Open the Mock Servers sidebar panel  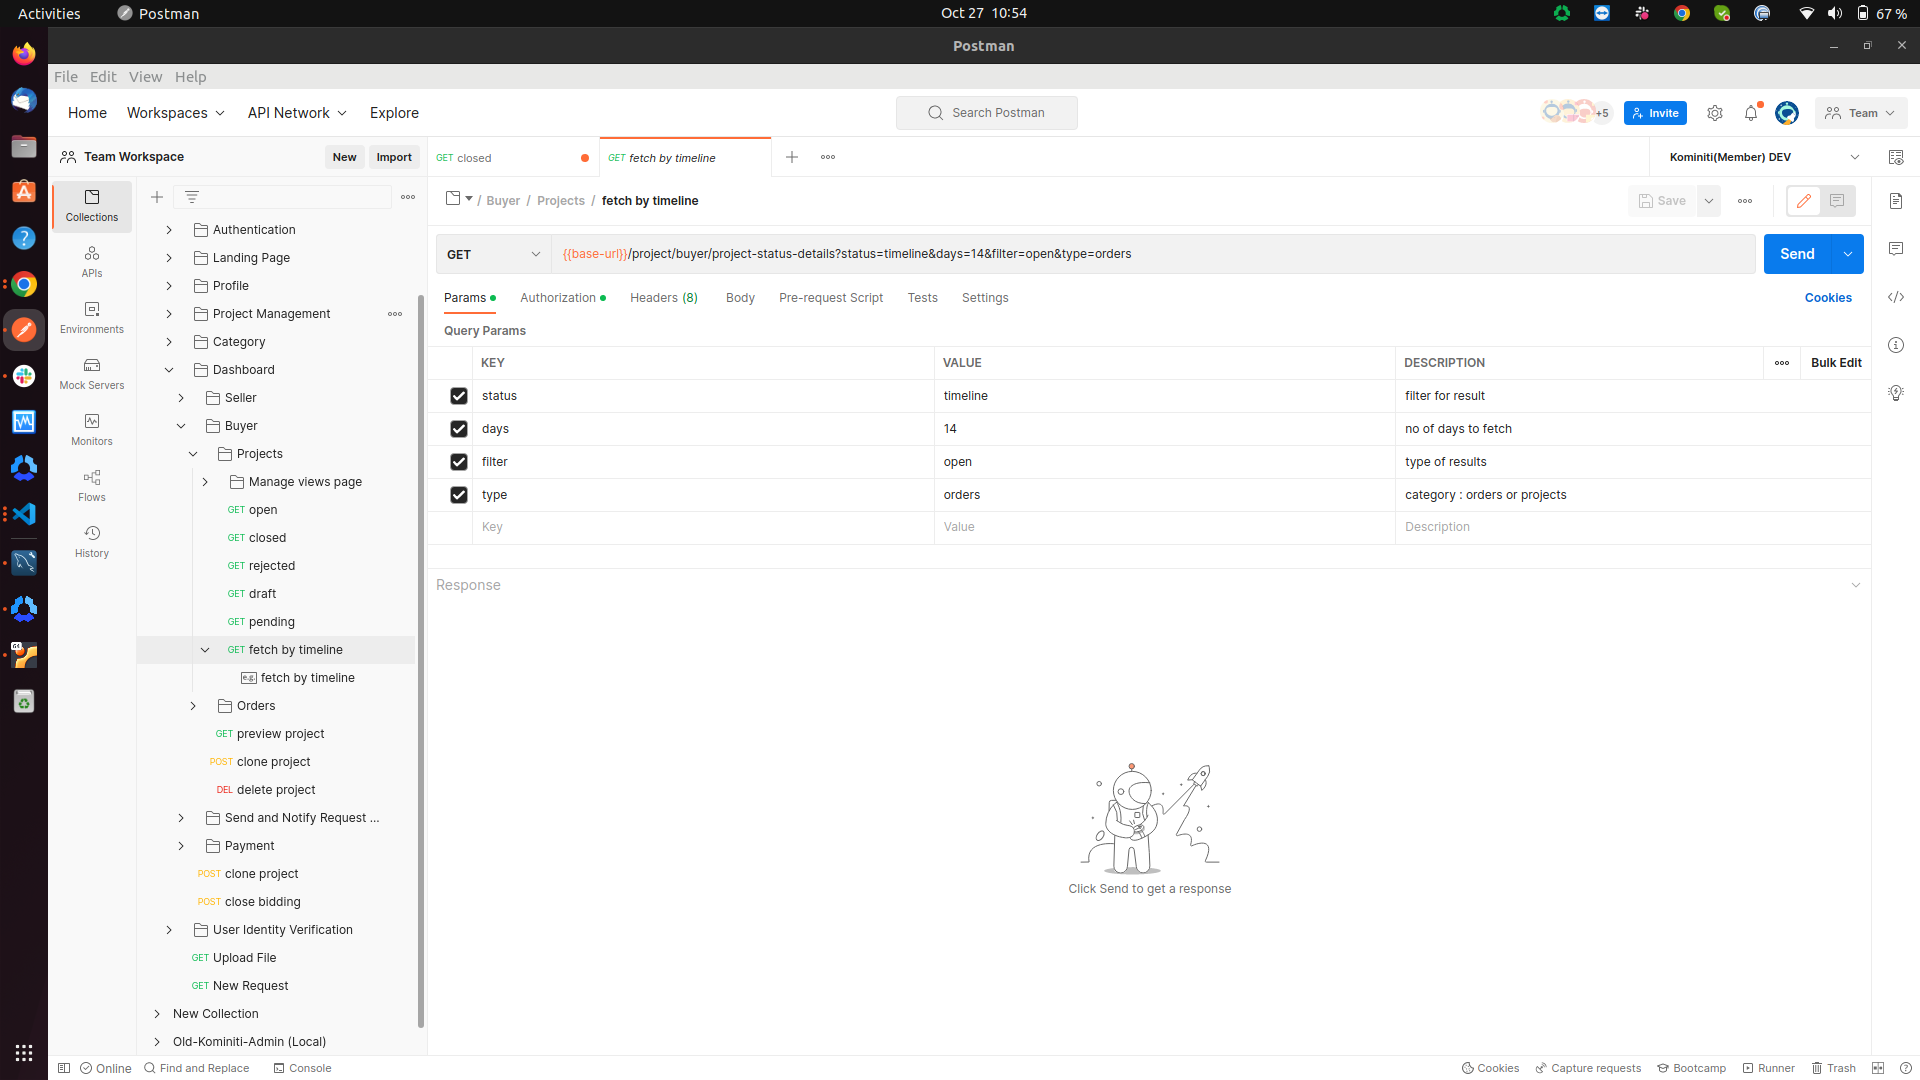(x=92, y=373)
